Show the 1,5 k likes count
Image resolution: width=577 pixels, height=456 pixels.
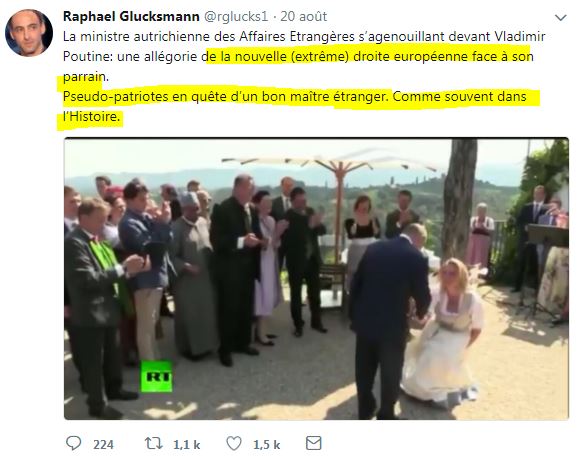click(x=267, y=445)
